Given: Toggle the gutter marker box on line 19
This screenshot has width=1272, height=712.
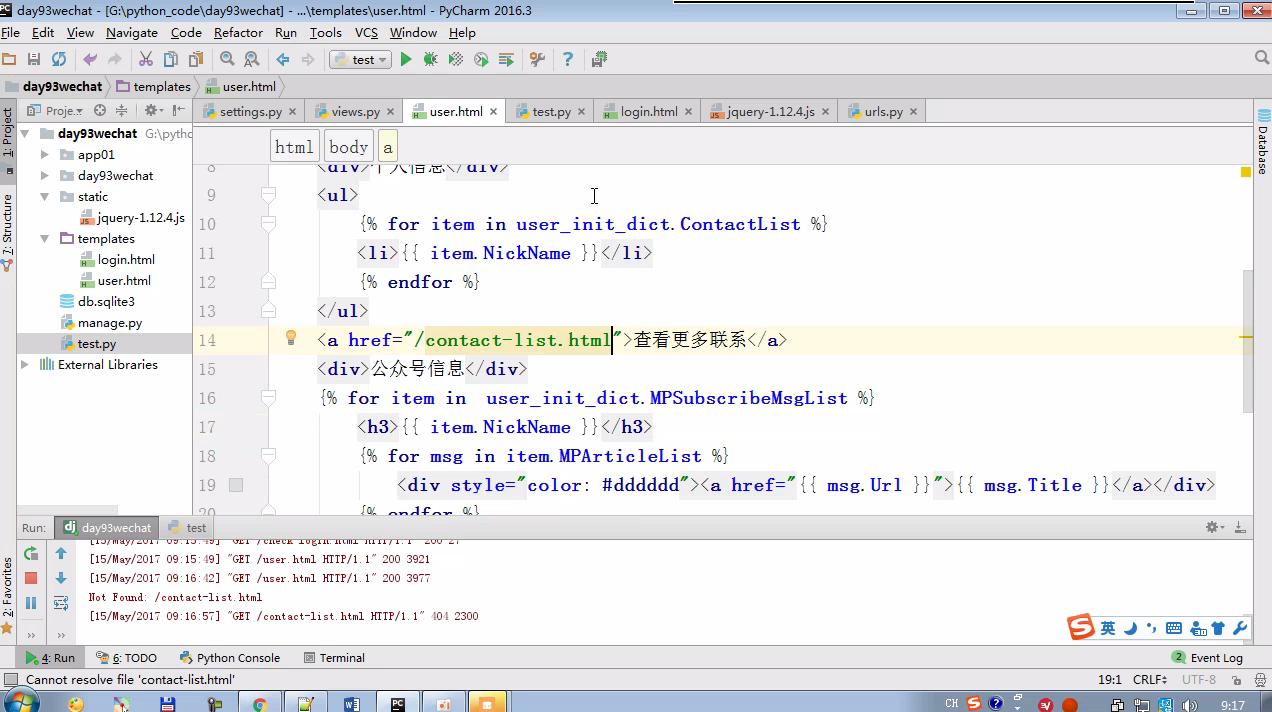Looking at the screenshot, I should point(236,485).
